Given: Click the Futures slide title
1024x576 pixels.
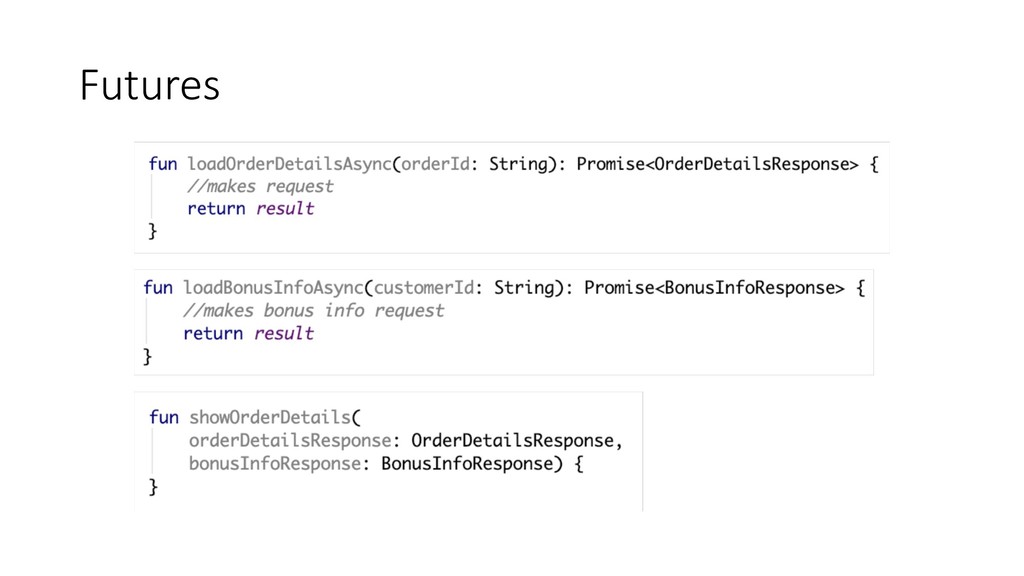Looking at the screenshot, I should point(150,86).
